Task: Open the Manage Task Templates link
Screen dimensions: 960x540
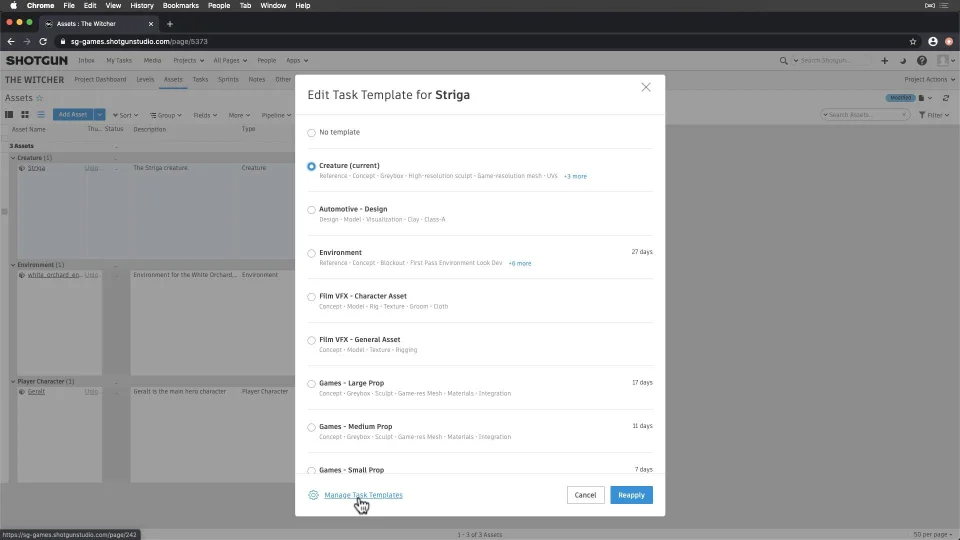Action: [363, 495]
